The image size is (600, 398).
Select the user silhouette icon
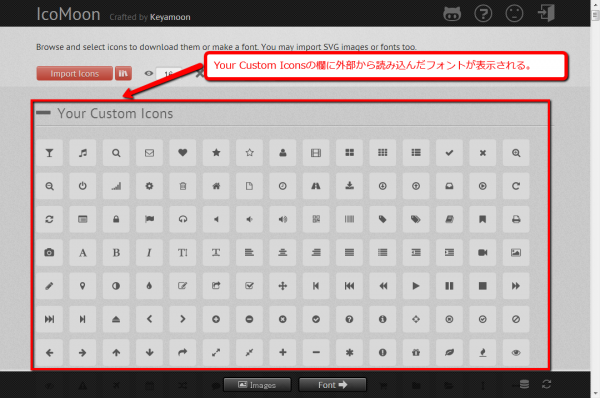[x=283, y=153]
